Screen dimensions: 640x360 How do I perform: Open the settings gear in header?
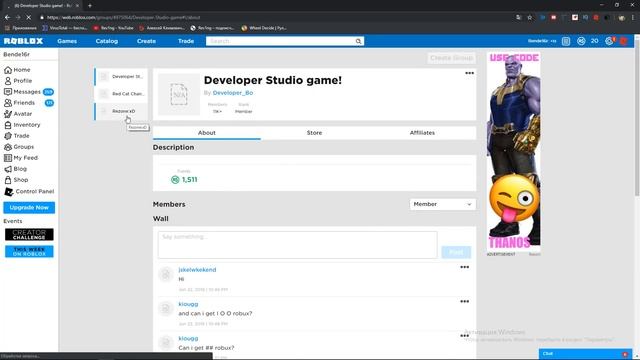[x=609, y=41]
